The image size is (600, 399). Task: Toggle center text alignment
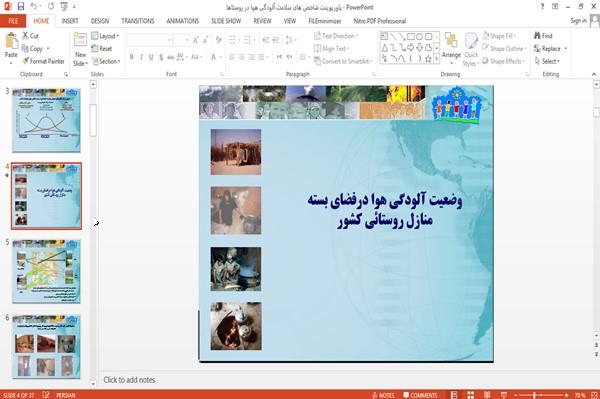pos(241,57)
